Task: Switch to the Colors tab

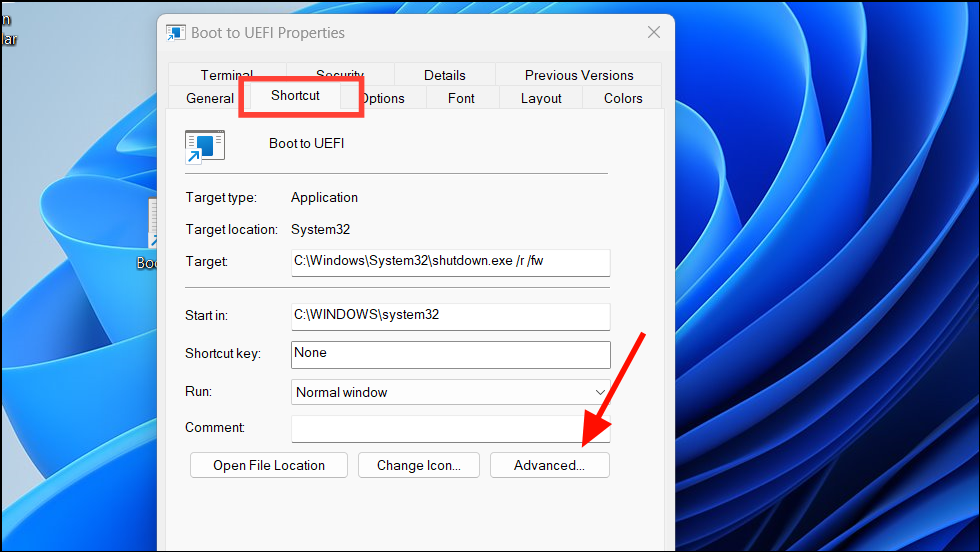Action: (622, 98)
